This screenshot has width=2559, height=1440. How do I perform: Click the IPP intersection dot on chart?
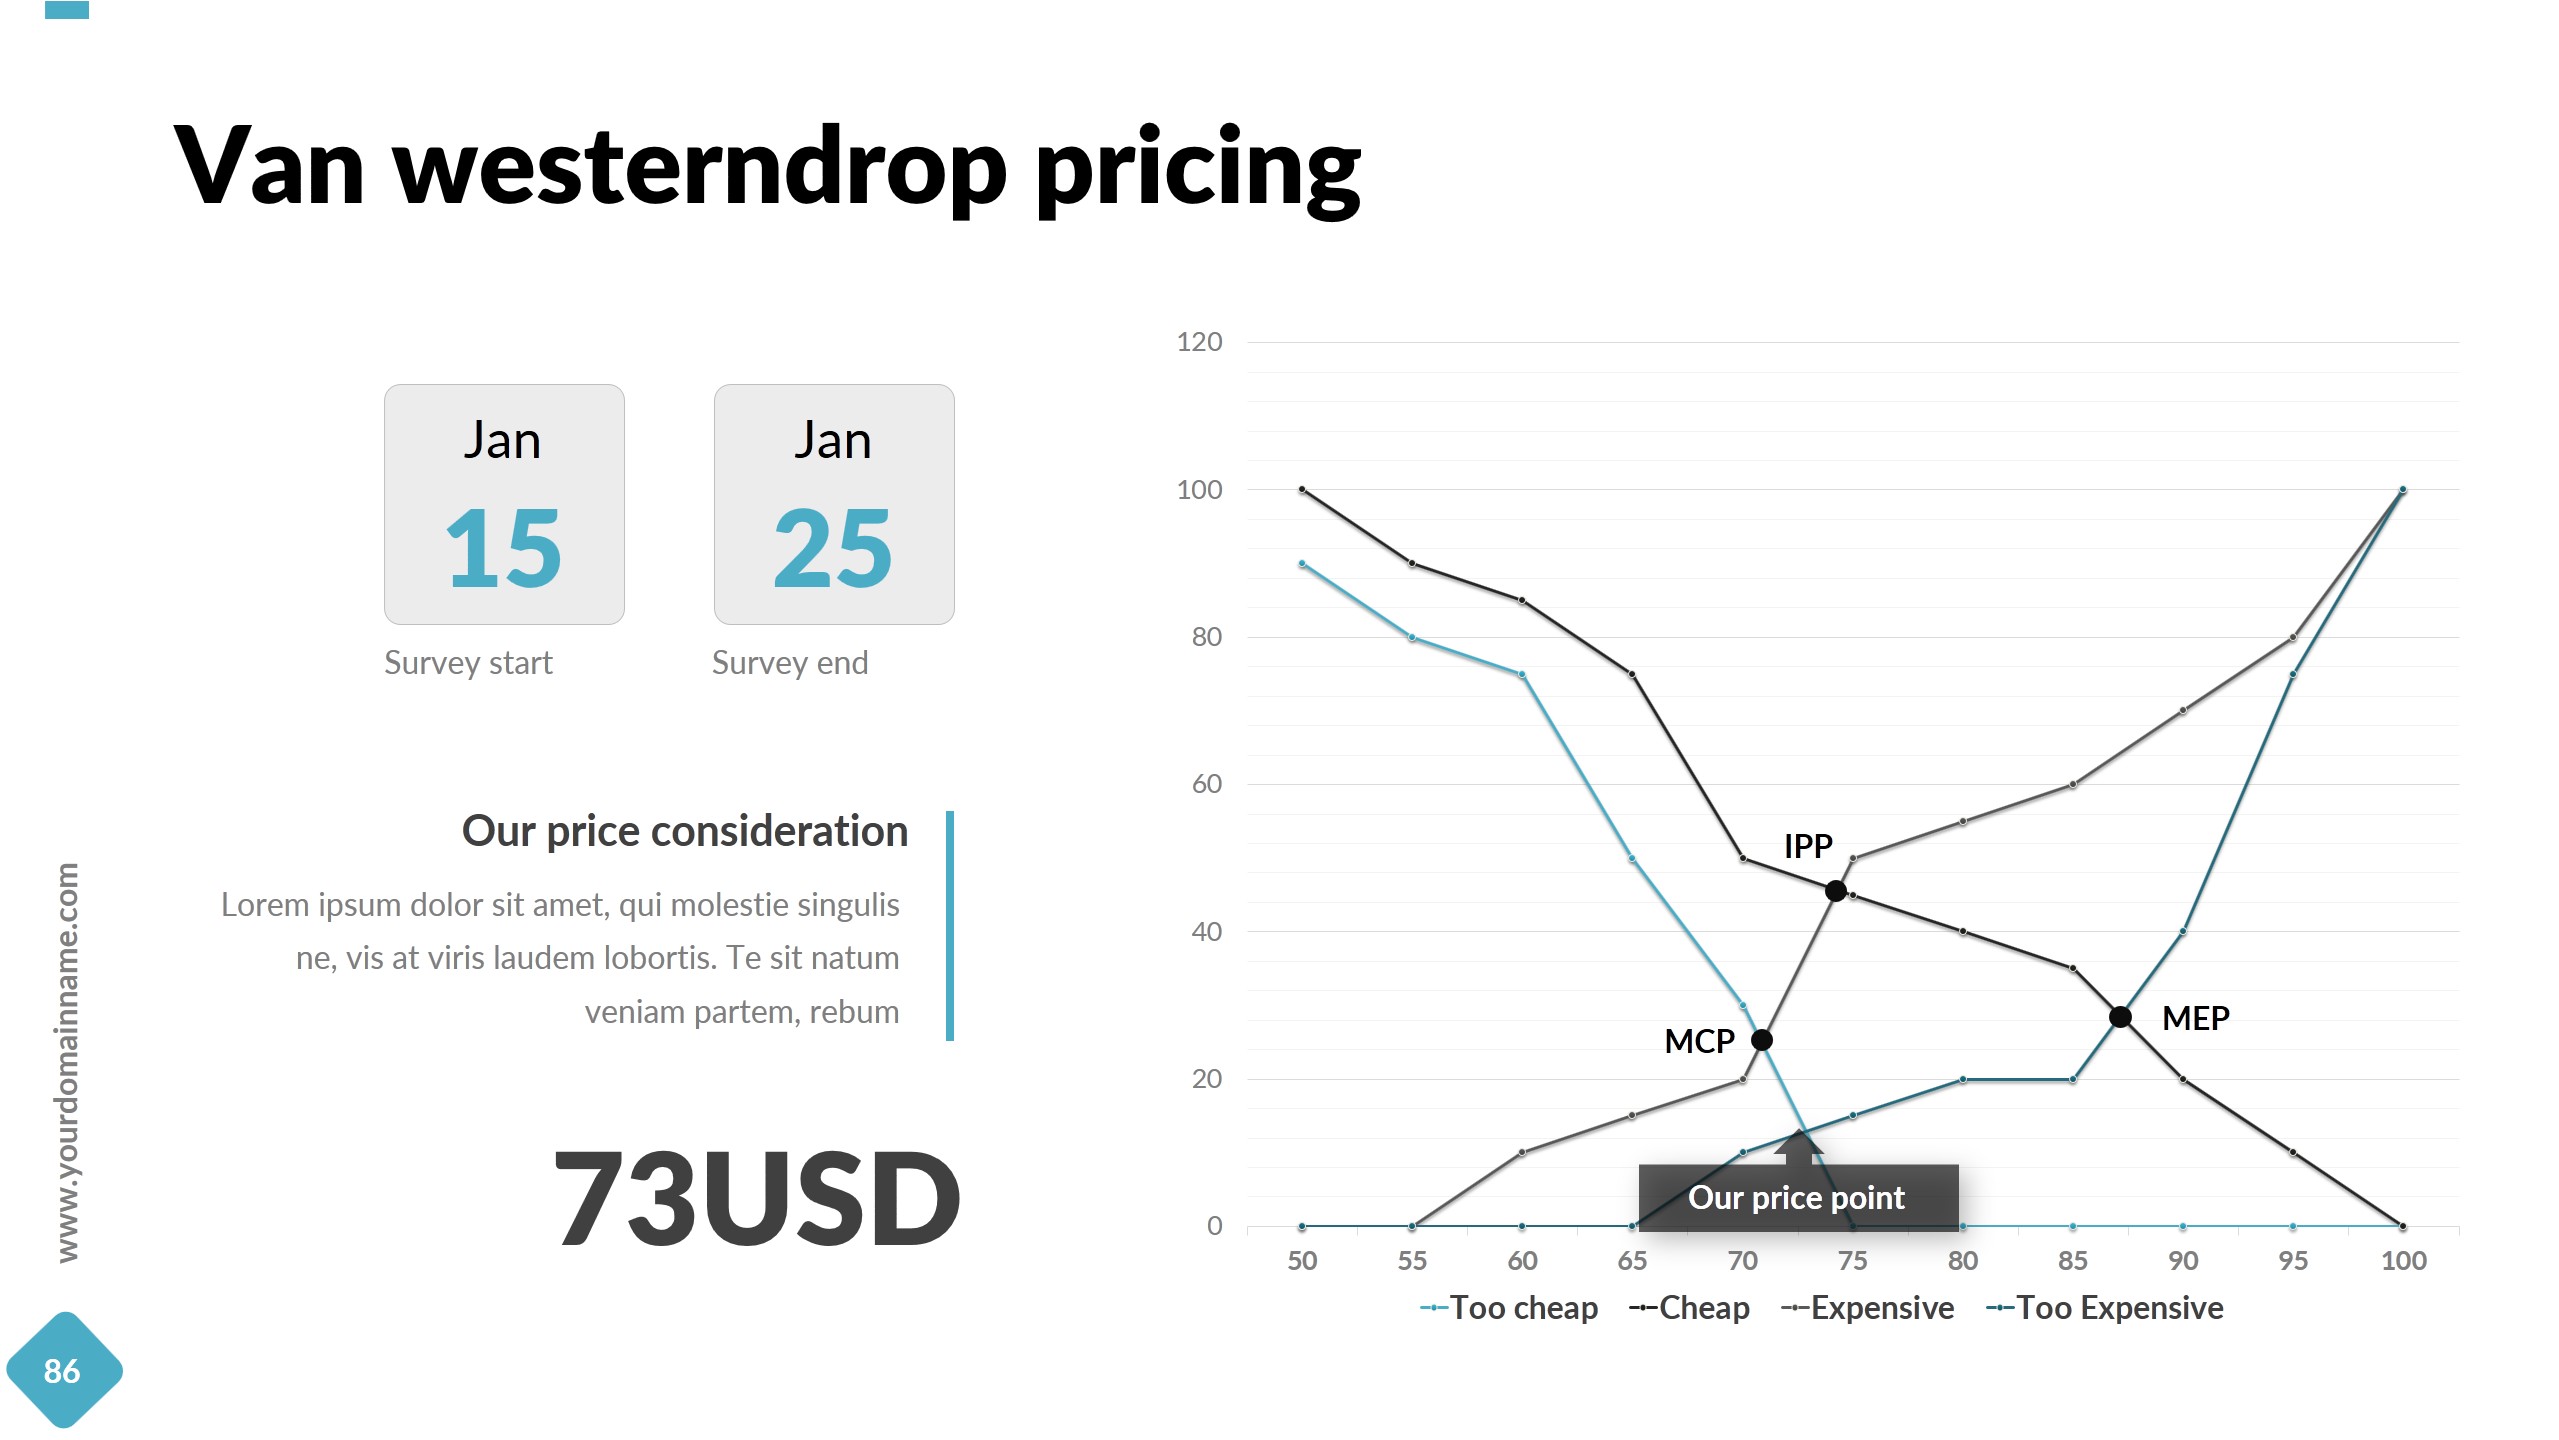[1835, 891]
